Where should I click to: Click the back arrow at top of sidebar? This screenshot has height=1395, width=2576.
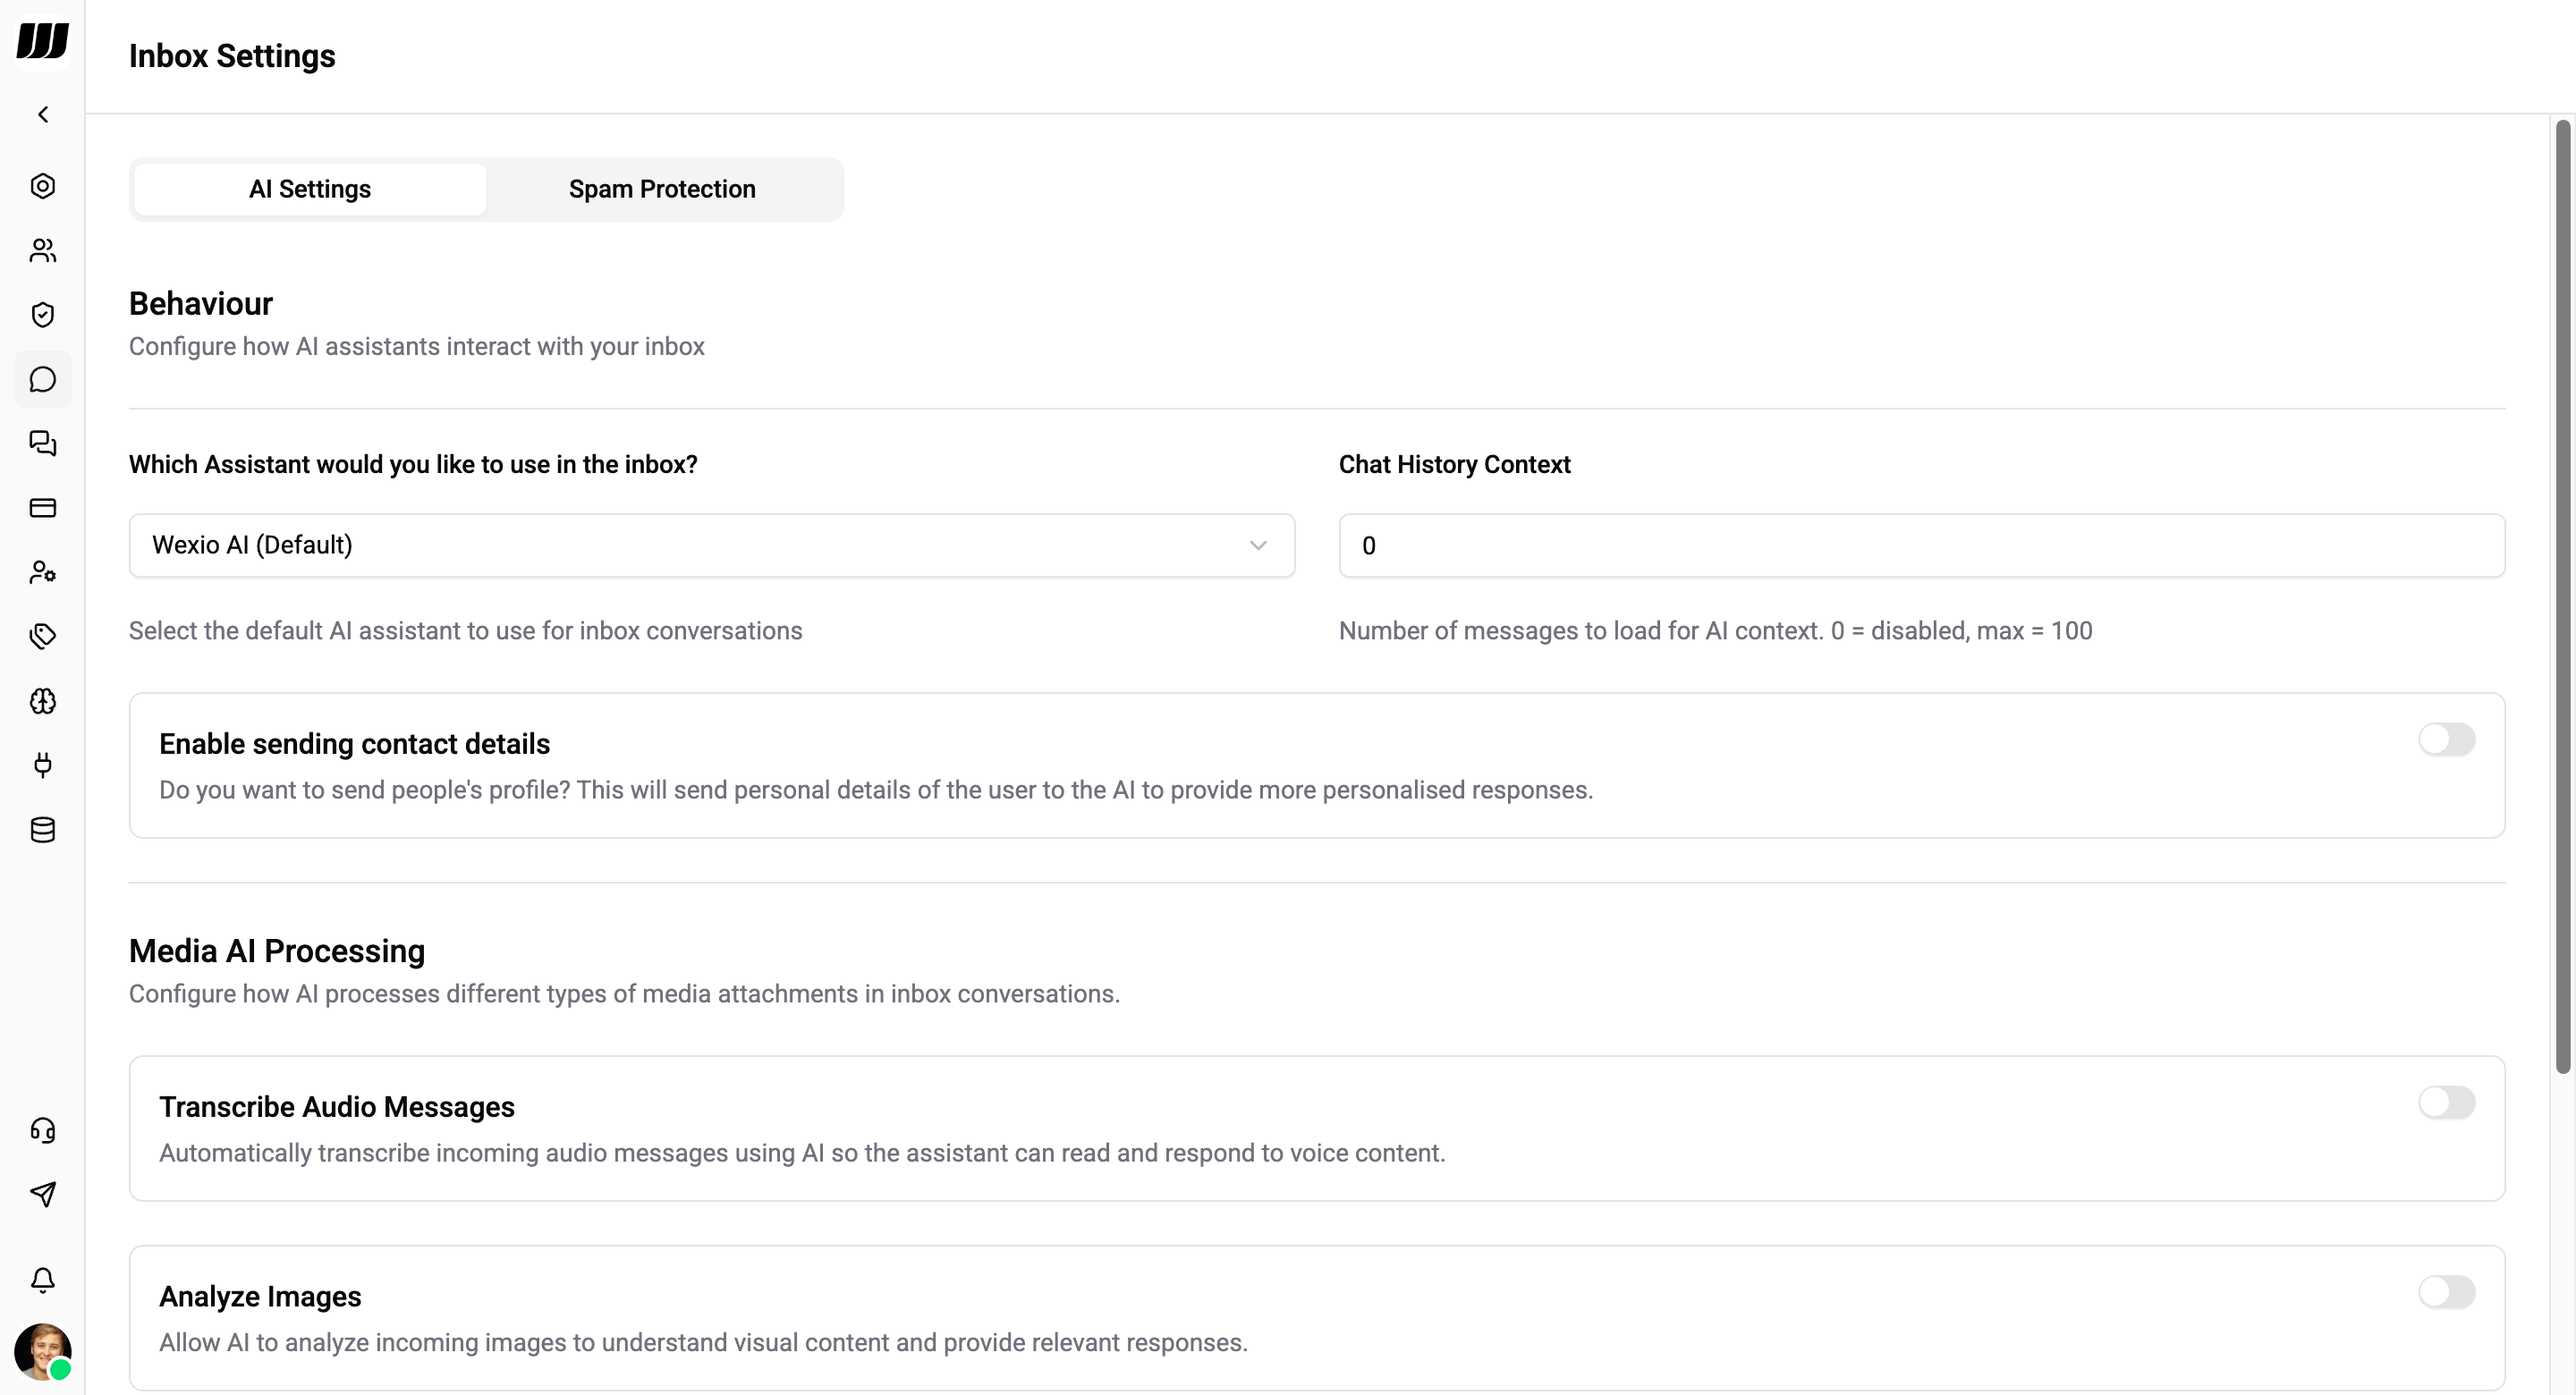tap(42, 114)
